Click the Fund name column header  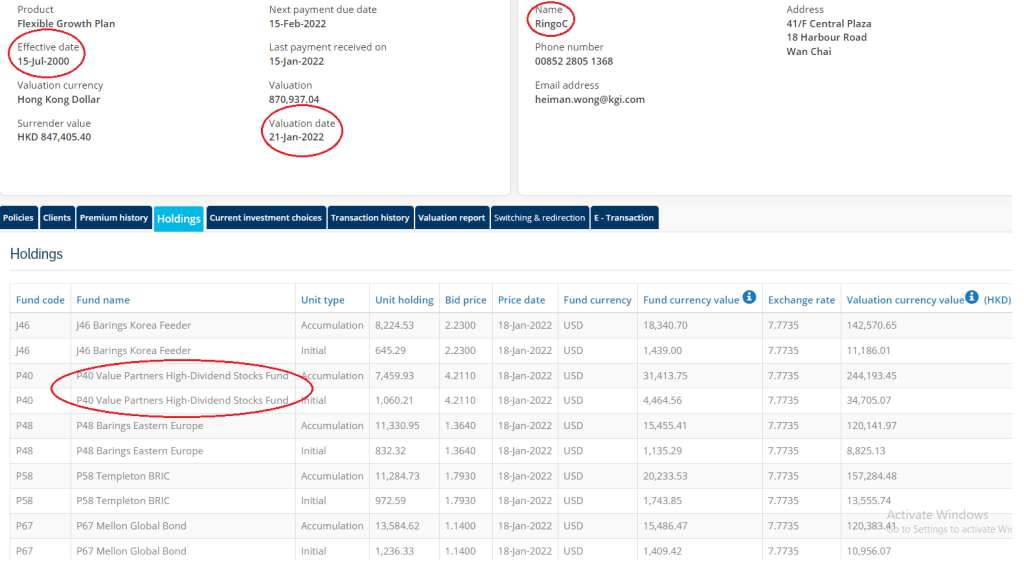[103, 300]
